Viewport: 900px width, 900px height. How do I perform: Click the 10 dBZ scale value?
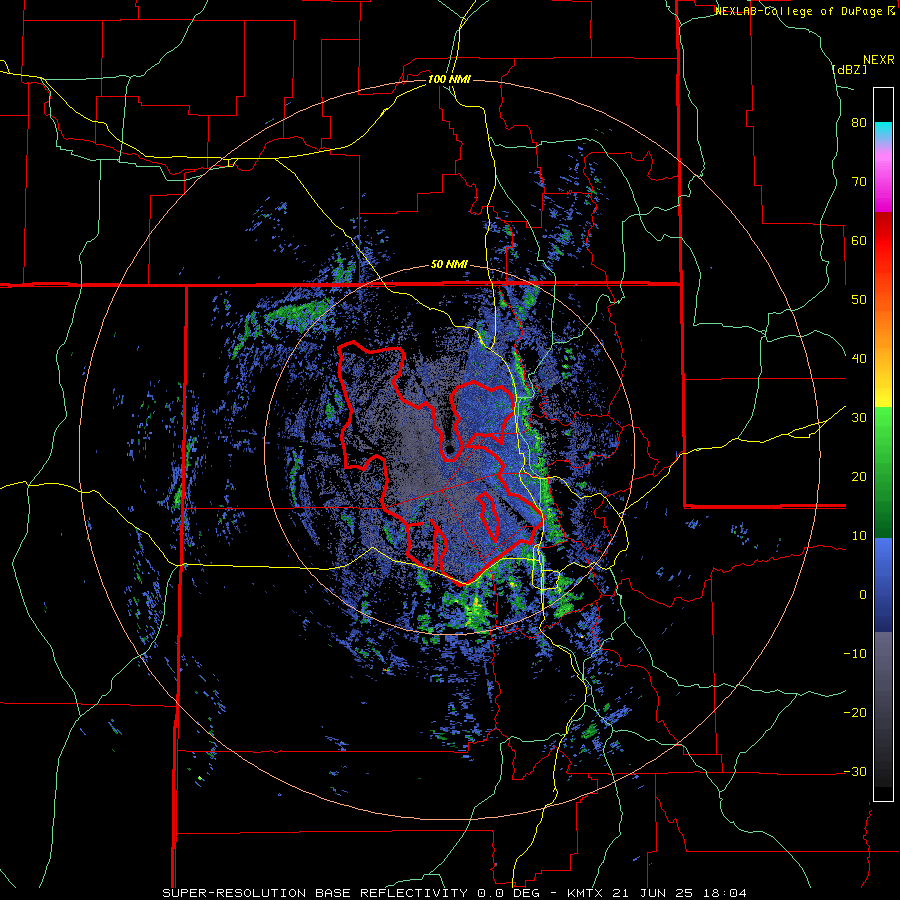click(859, 536)
